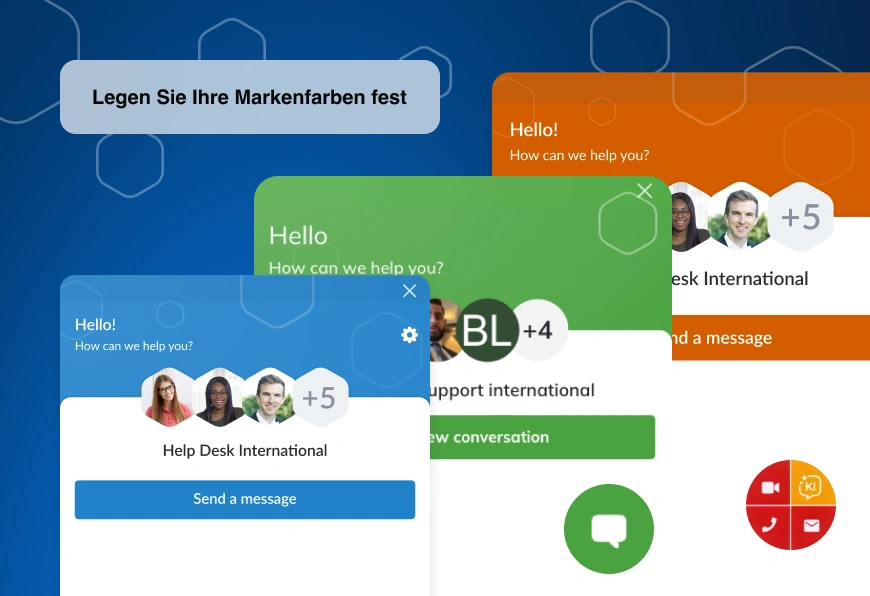The height and width of the screenshot is (596, 870).
Task: Click avatar of woman with glasses
Action: click(x=167, y=397)
